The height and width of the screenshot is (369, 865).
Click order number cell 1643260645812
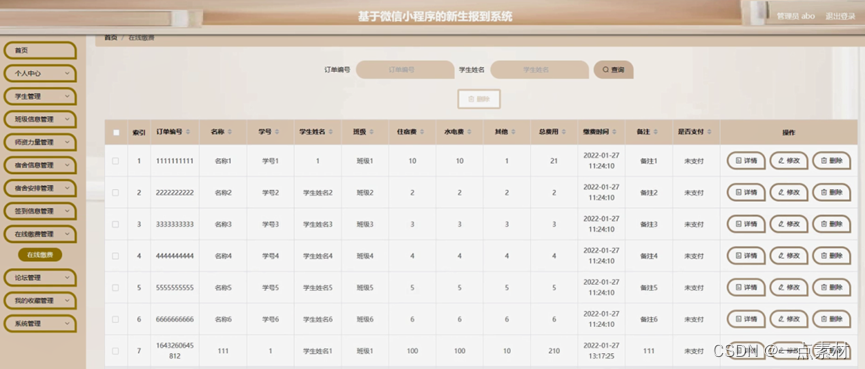[x=174, y=351]
